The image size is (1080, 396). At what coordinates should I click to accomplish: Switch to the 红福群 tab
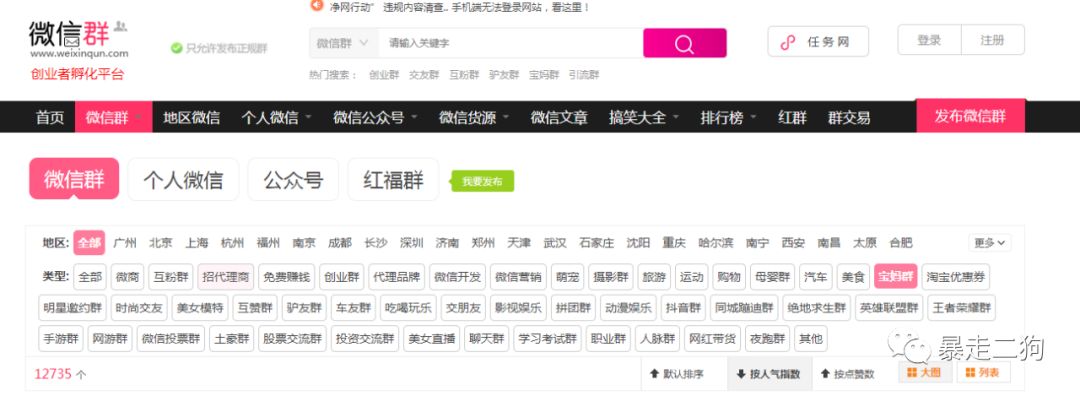click(x=393, y=180)
